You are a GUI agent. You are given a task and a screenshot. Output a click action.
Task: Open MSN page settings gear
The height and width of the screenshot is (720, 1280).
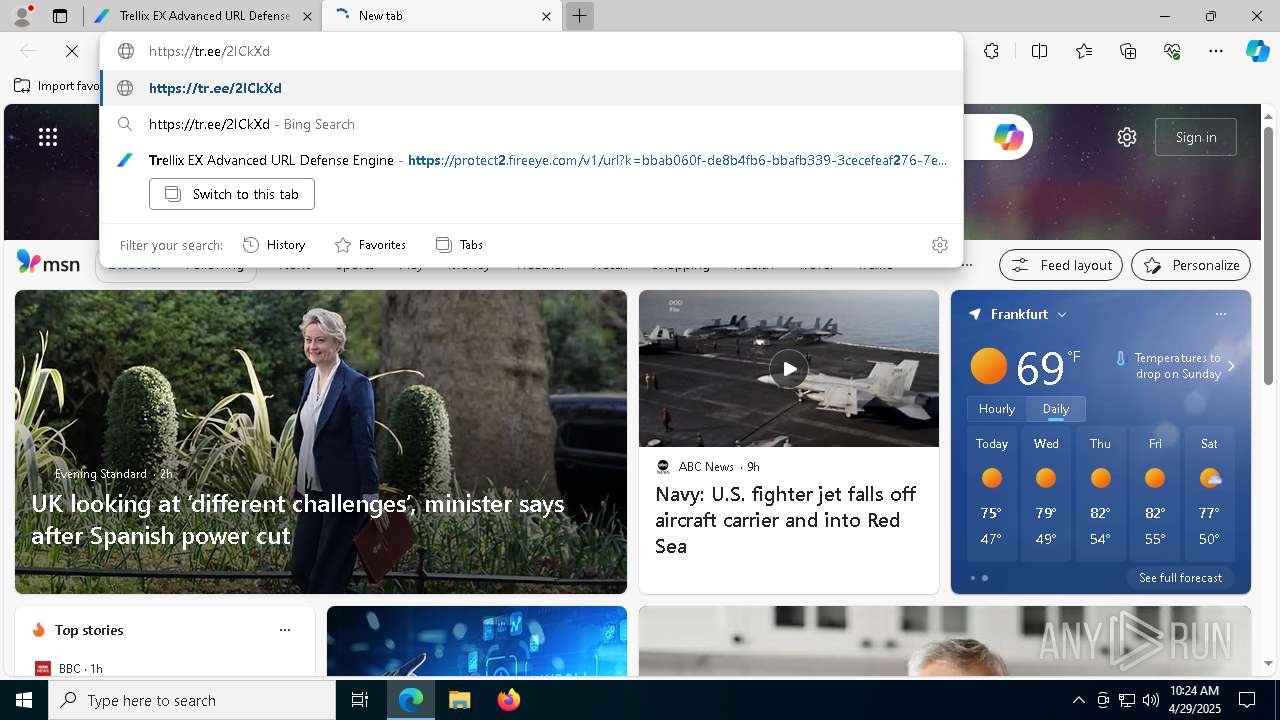[x=1127, y=137]
